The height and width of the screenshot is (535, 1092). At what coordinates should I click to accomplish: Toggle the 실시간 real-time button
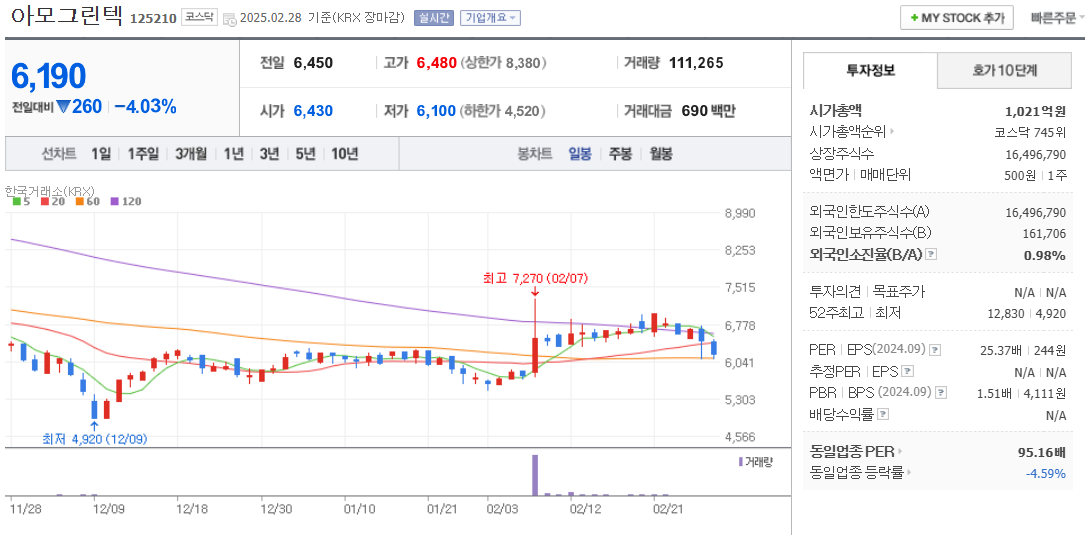(435, 18)
